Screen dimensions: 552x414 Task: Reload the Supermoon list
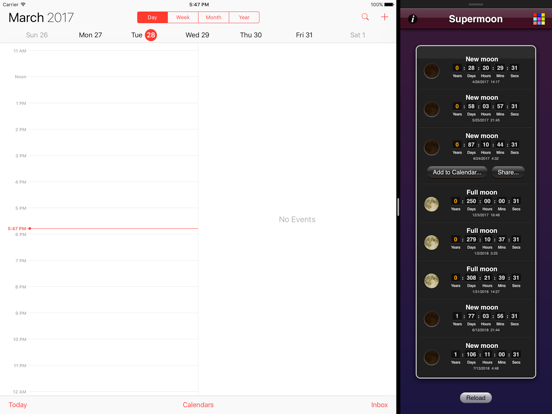tap(476, 398)
